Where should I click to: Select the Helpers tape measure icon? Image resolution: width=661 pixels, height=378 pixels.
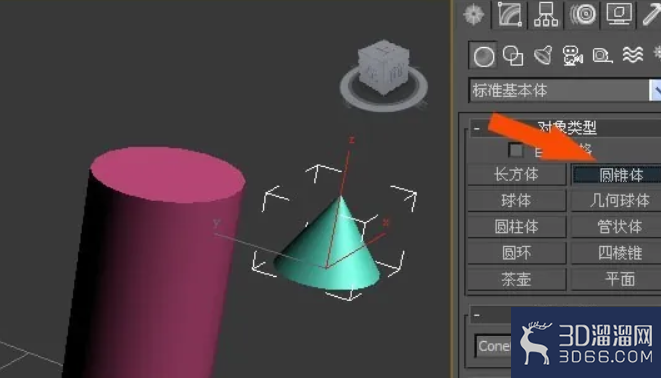[x=602, y=55]
